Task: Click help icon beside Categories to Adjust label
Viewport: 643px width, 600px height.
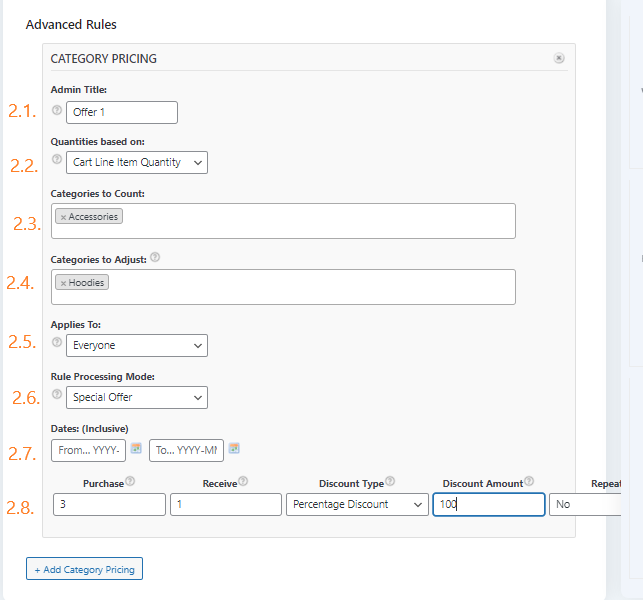Action: pyautogui.click(x=155, y=258)
